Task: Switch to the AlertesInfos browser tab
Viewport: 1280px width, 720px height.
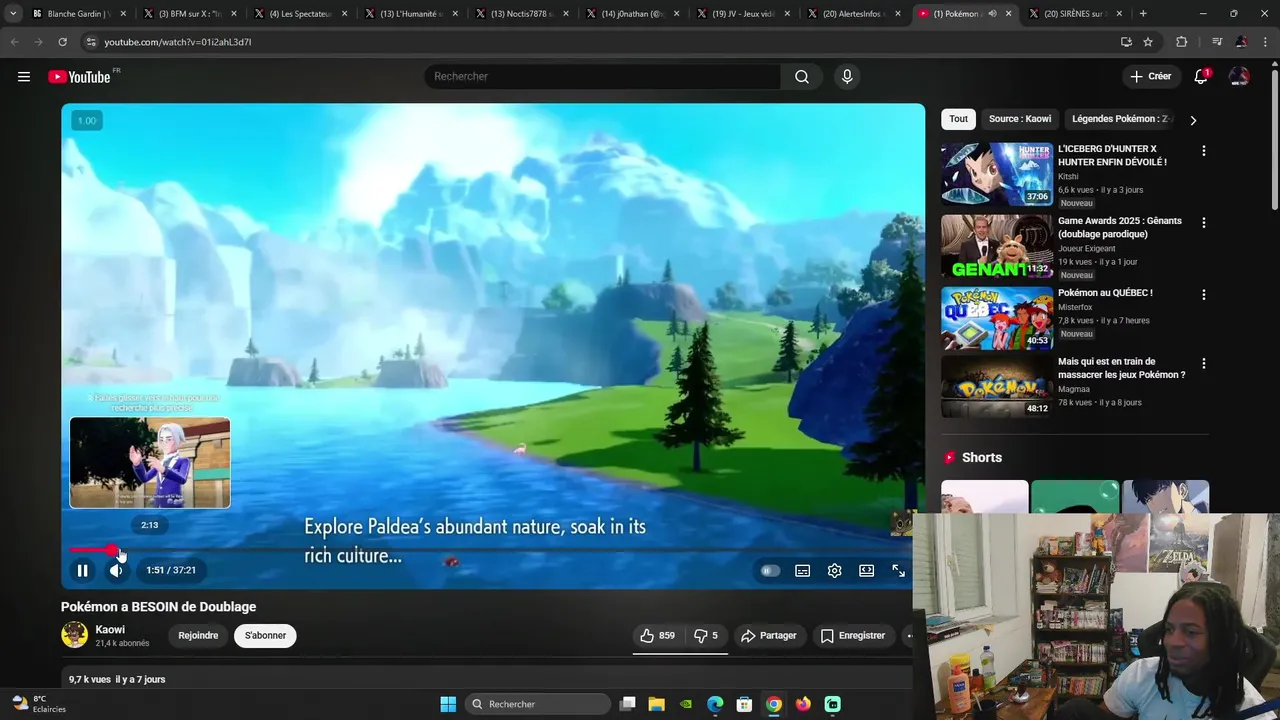Action: point(852,14)
